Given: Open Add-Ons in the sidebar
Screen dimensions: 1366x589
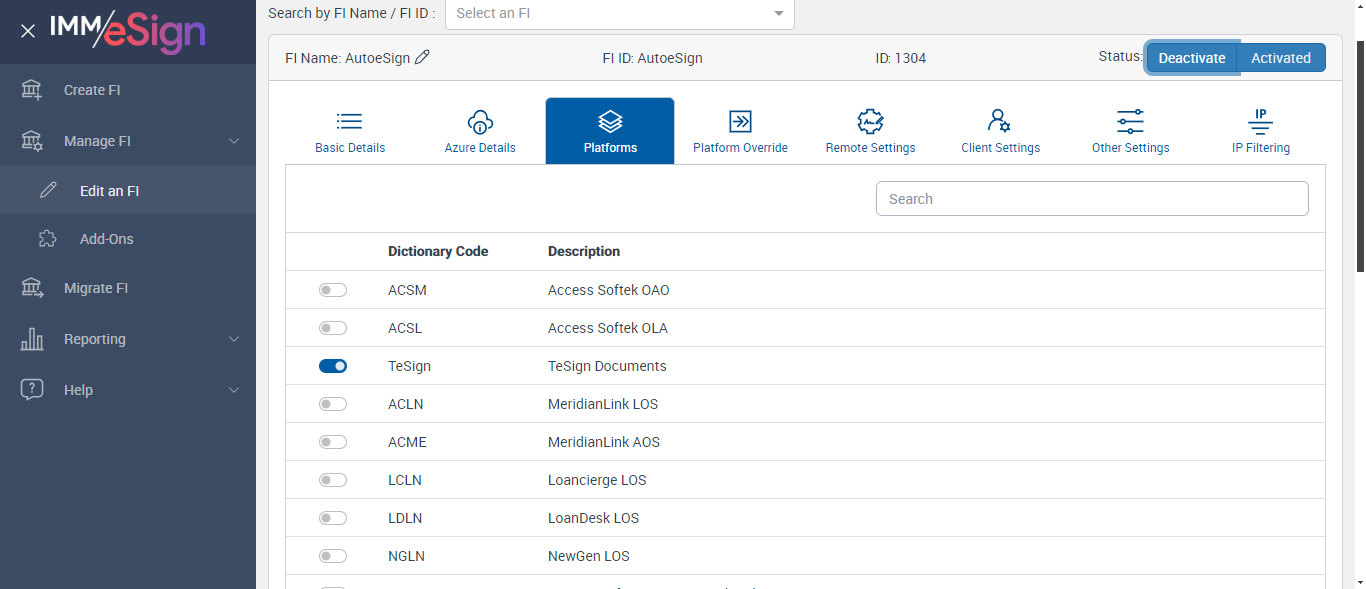Looking at the screenshot, I should pos(128,239).
